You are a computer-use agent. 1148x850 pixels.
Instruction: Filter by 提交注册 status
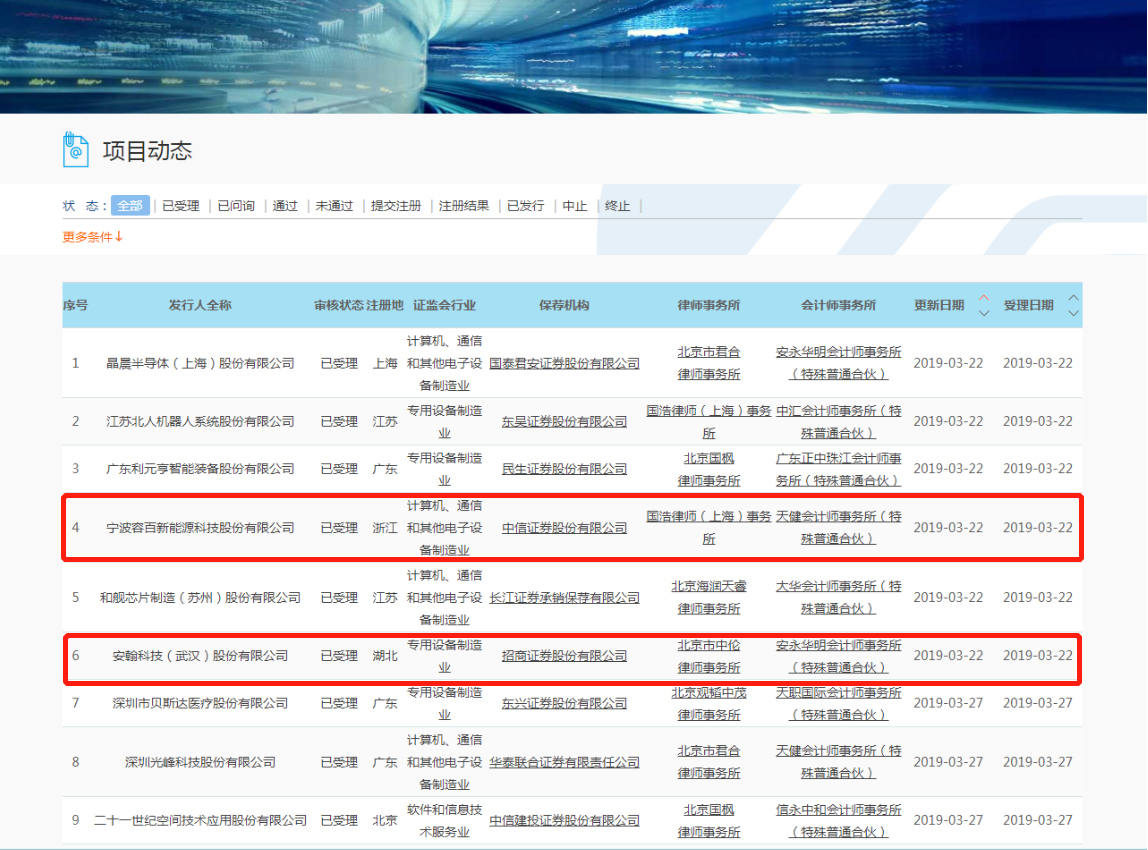(x=396, y=206)
